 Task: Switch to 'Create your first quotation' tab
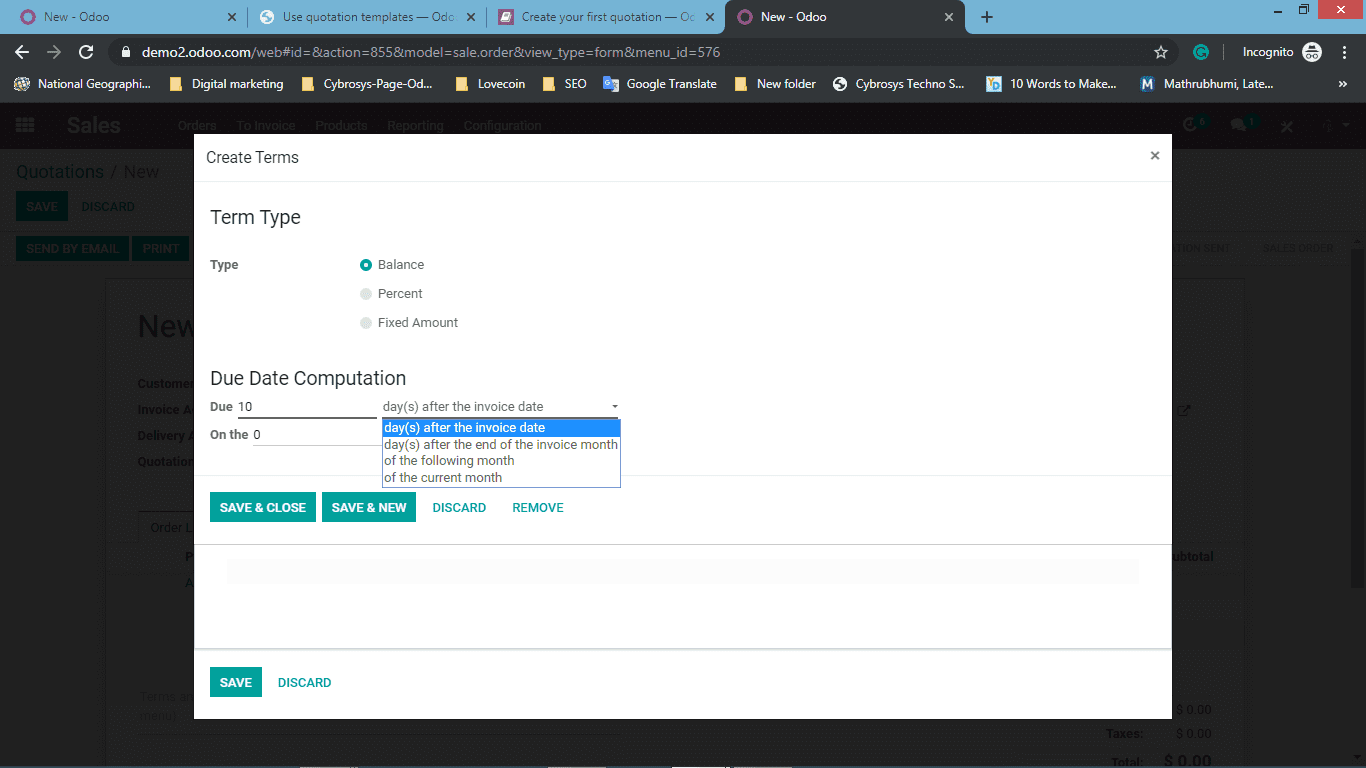pyautogui.click(x=606, y=17)
